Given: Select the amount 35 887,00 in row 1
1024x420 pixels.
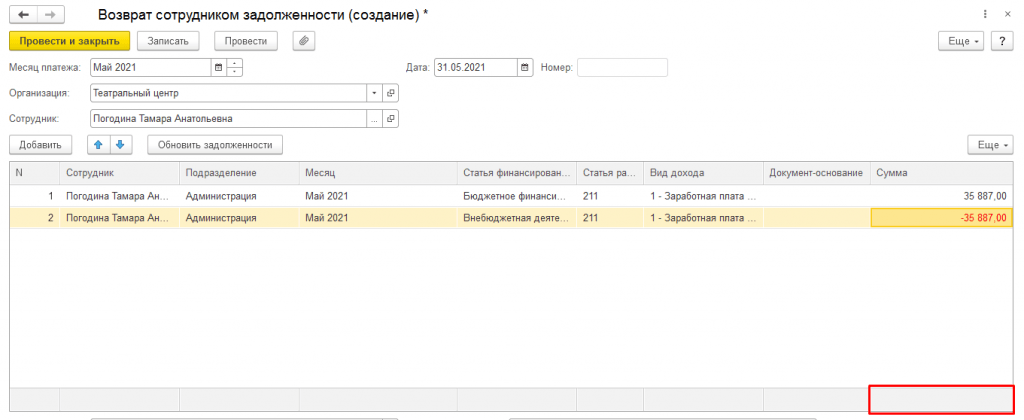Looking at the screenshot, I should tap(942, 195).
